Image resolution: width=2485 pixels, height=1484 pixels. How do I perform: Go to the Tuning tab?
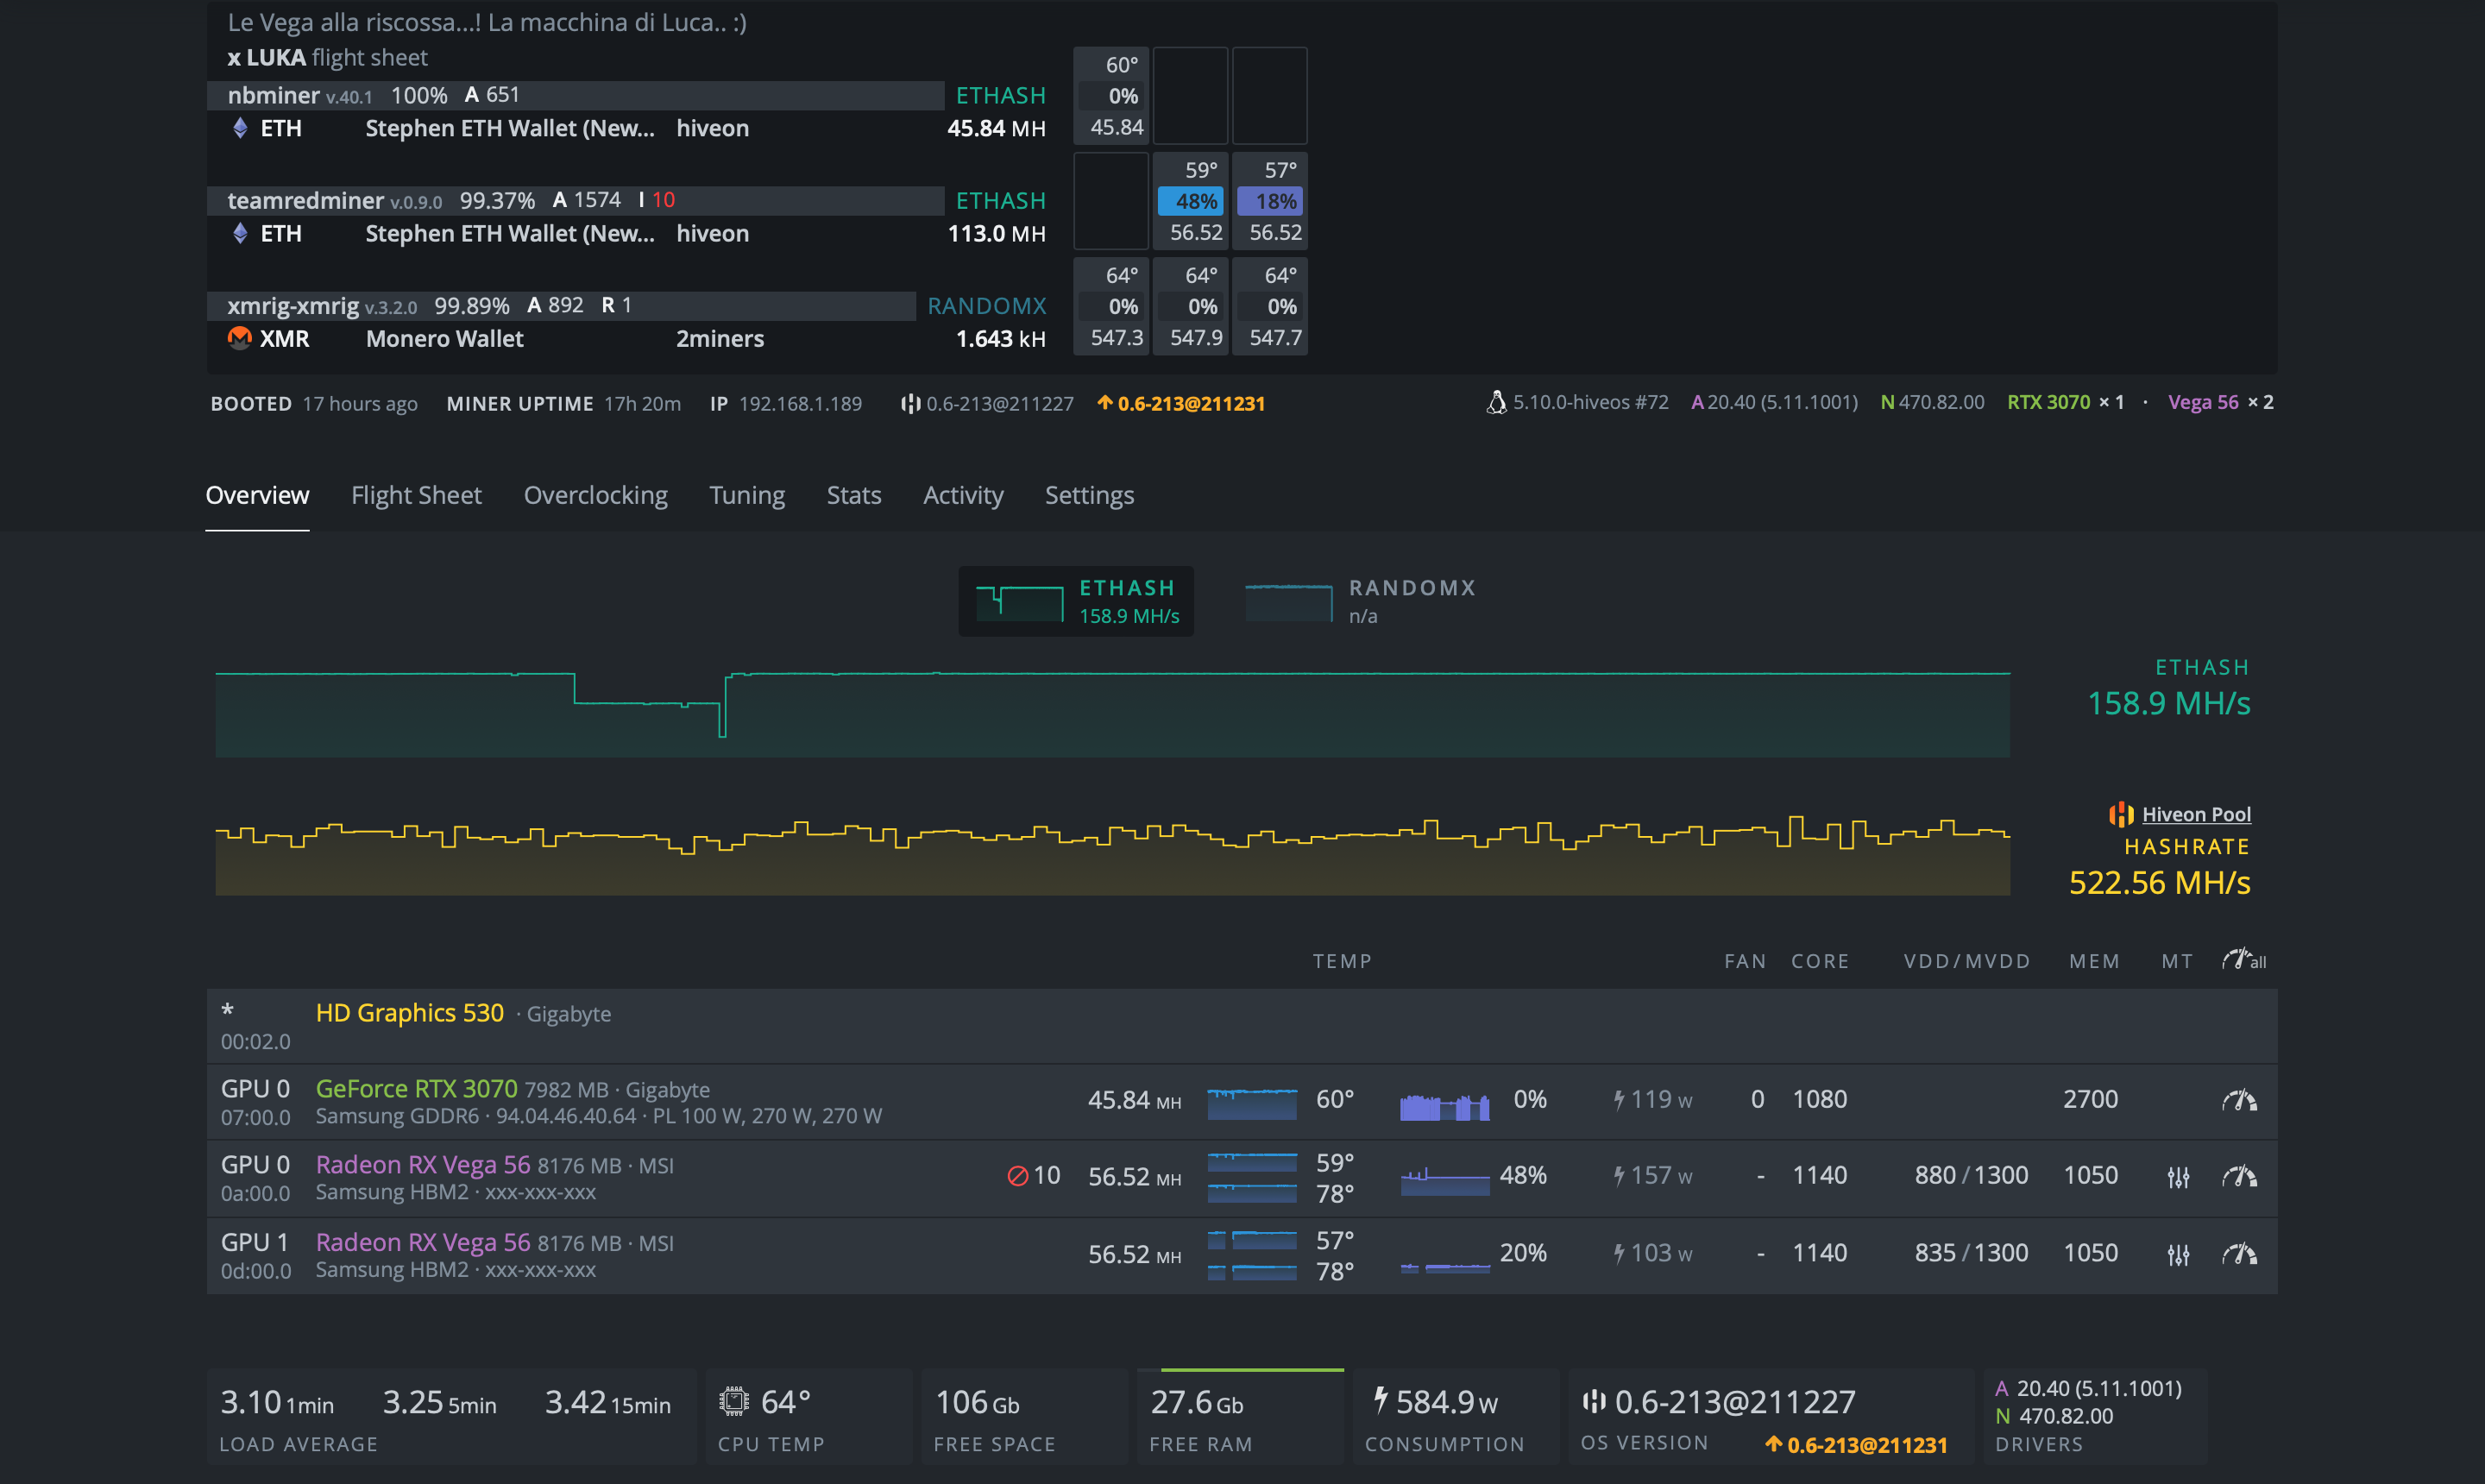click(747, 495)
